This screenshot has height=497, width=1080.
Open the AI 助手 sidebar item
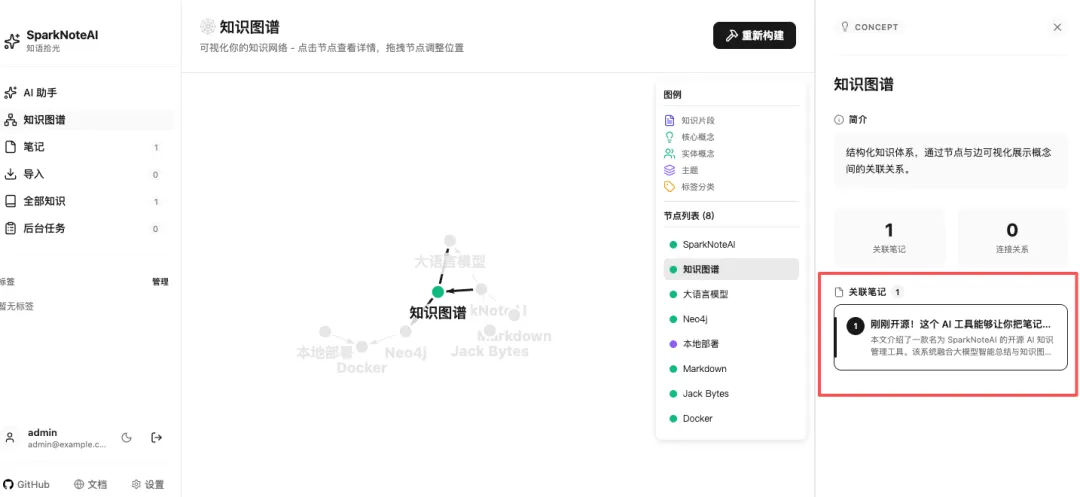[x=87, y=93]
